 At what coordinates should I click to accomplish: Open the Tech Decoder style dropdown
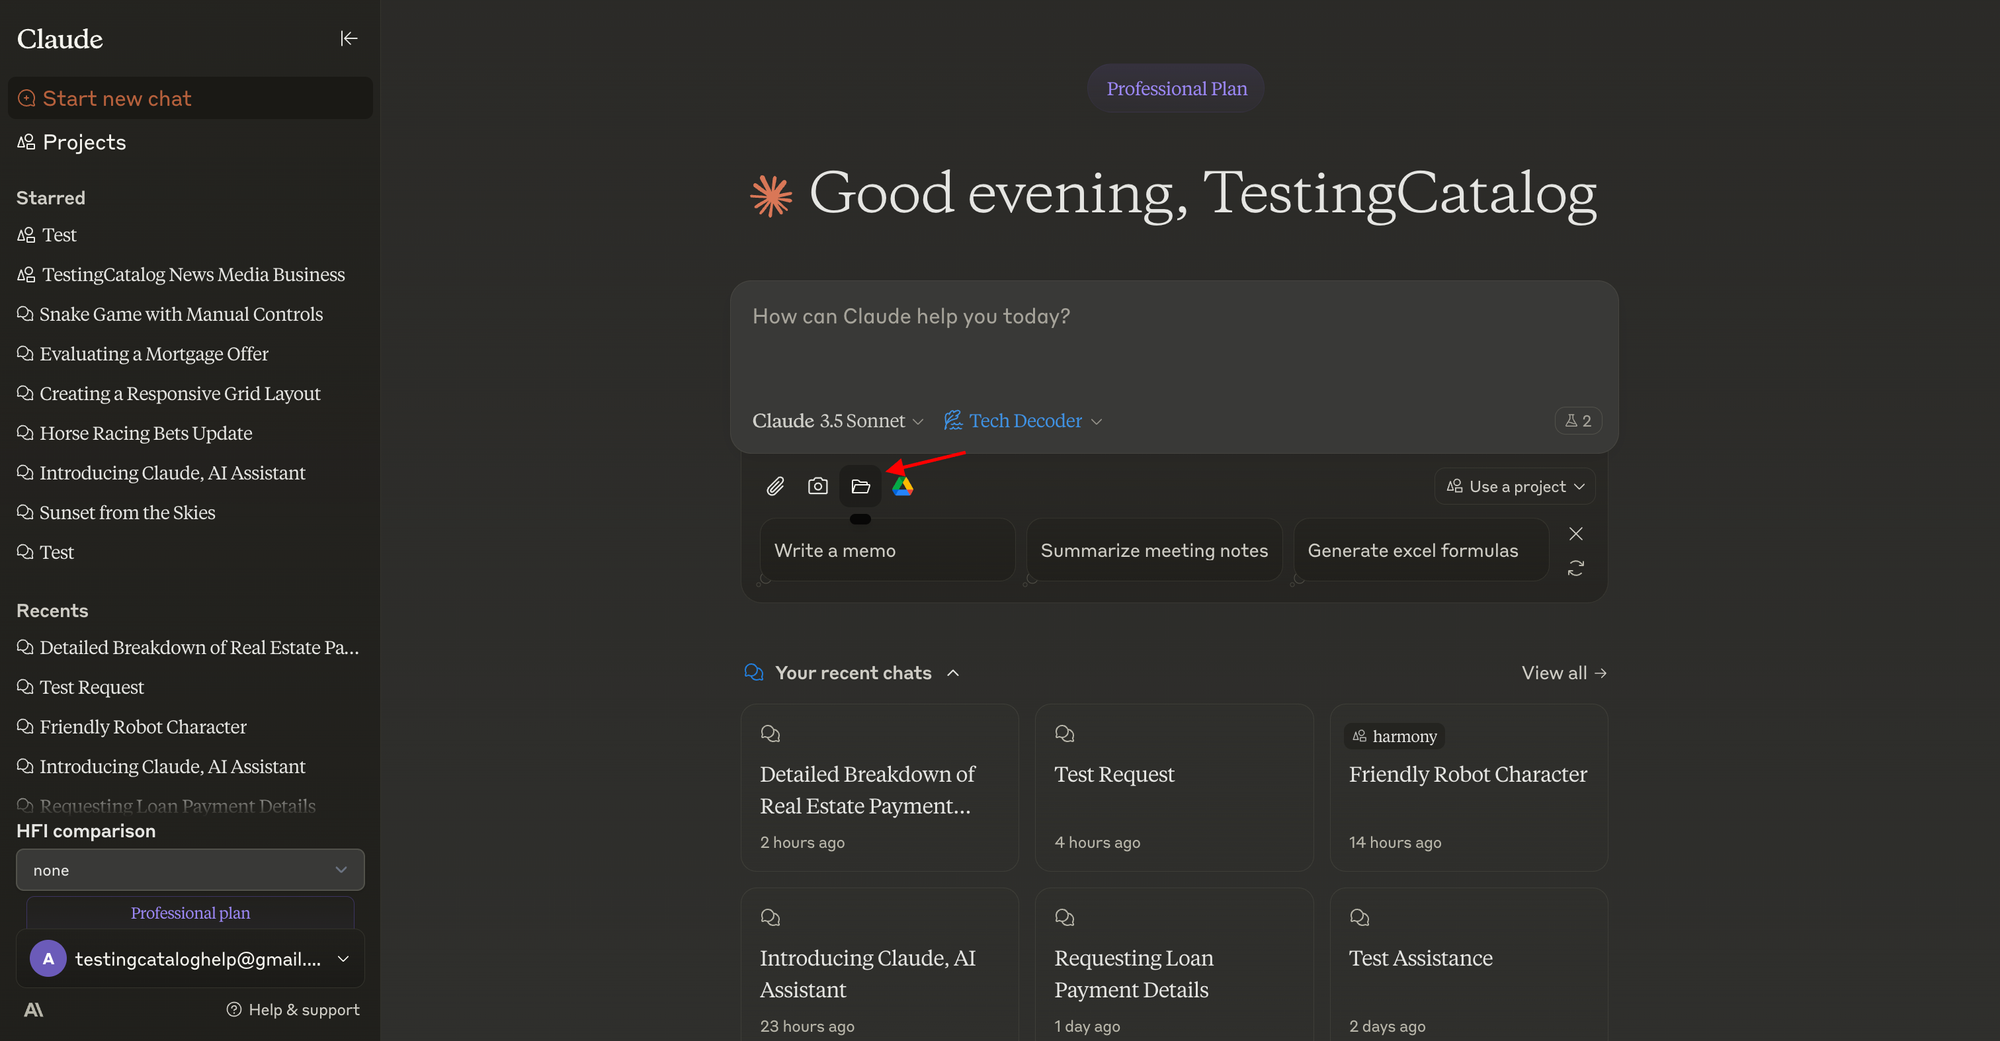tap(1023, 421)
